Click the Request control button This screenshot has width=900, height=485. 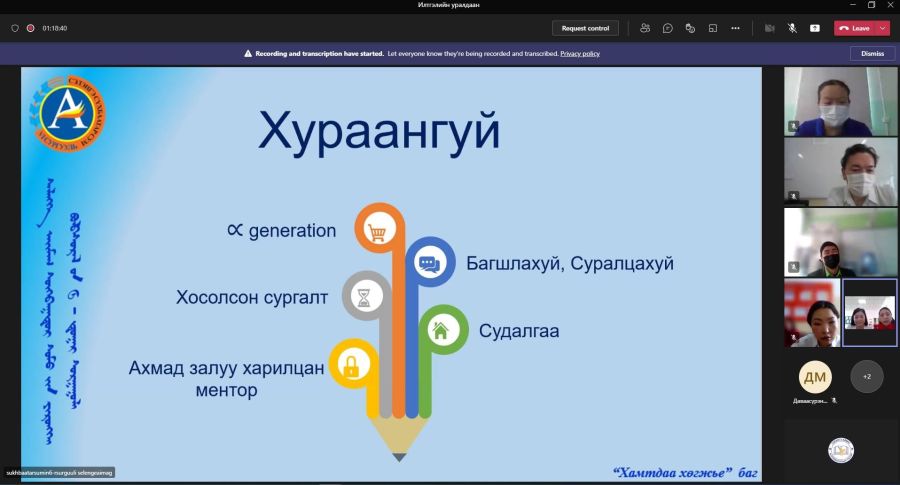585,28
